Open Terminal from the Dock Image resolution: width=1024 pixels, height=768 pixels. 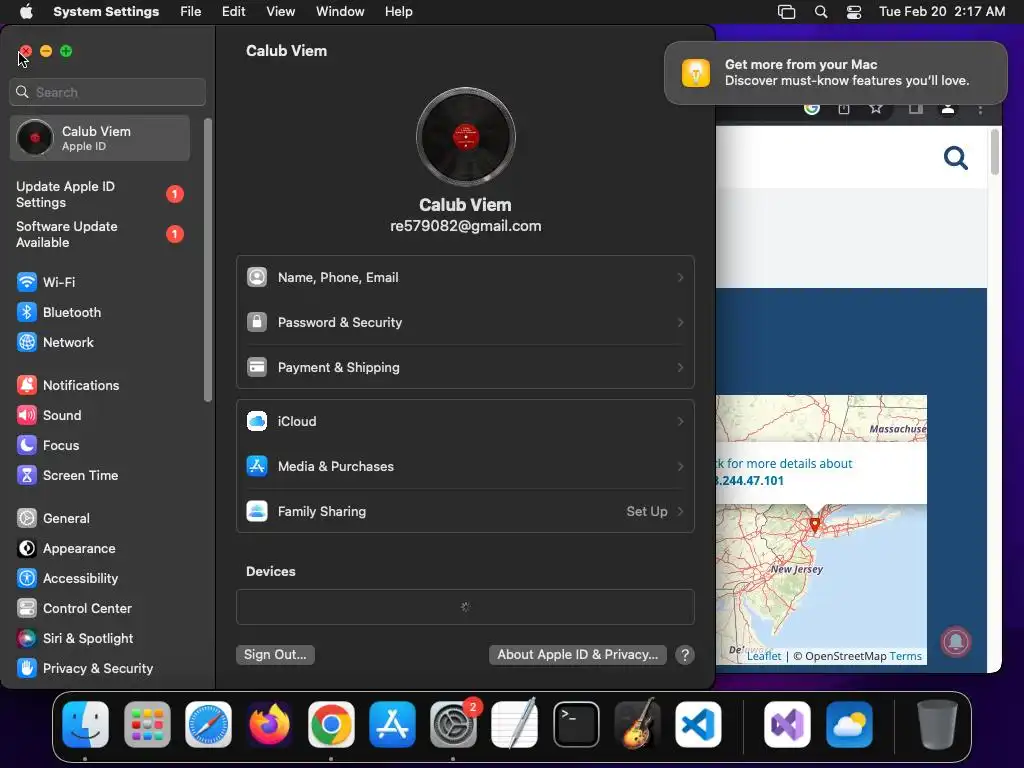click(576, 724)
